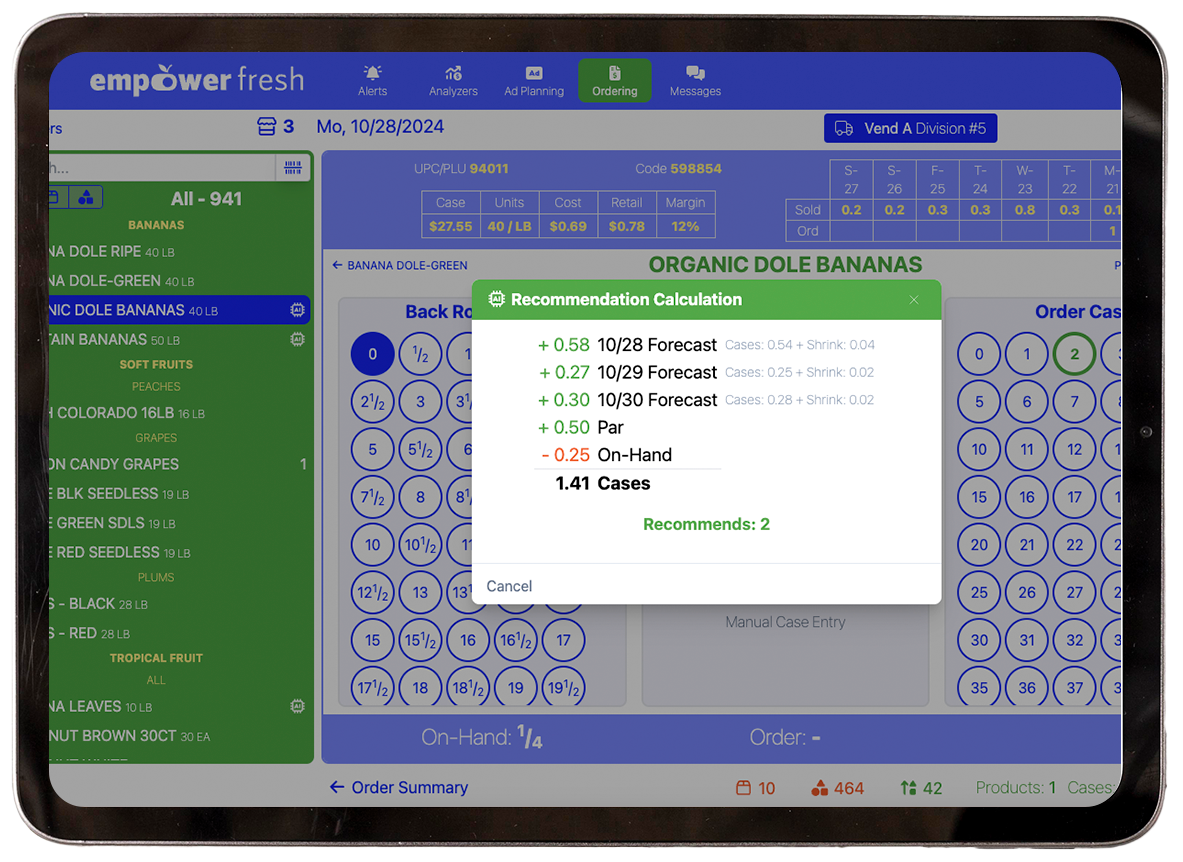The width and height of the screenshot is (1183, 862).
Task: Select the Colorado 16LB peaches row
Action: coord(180,413)
